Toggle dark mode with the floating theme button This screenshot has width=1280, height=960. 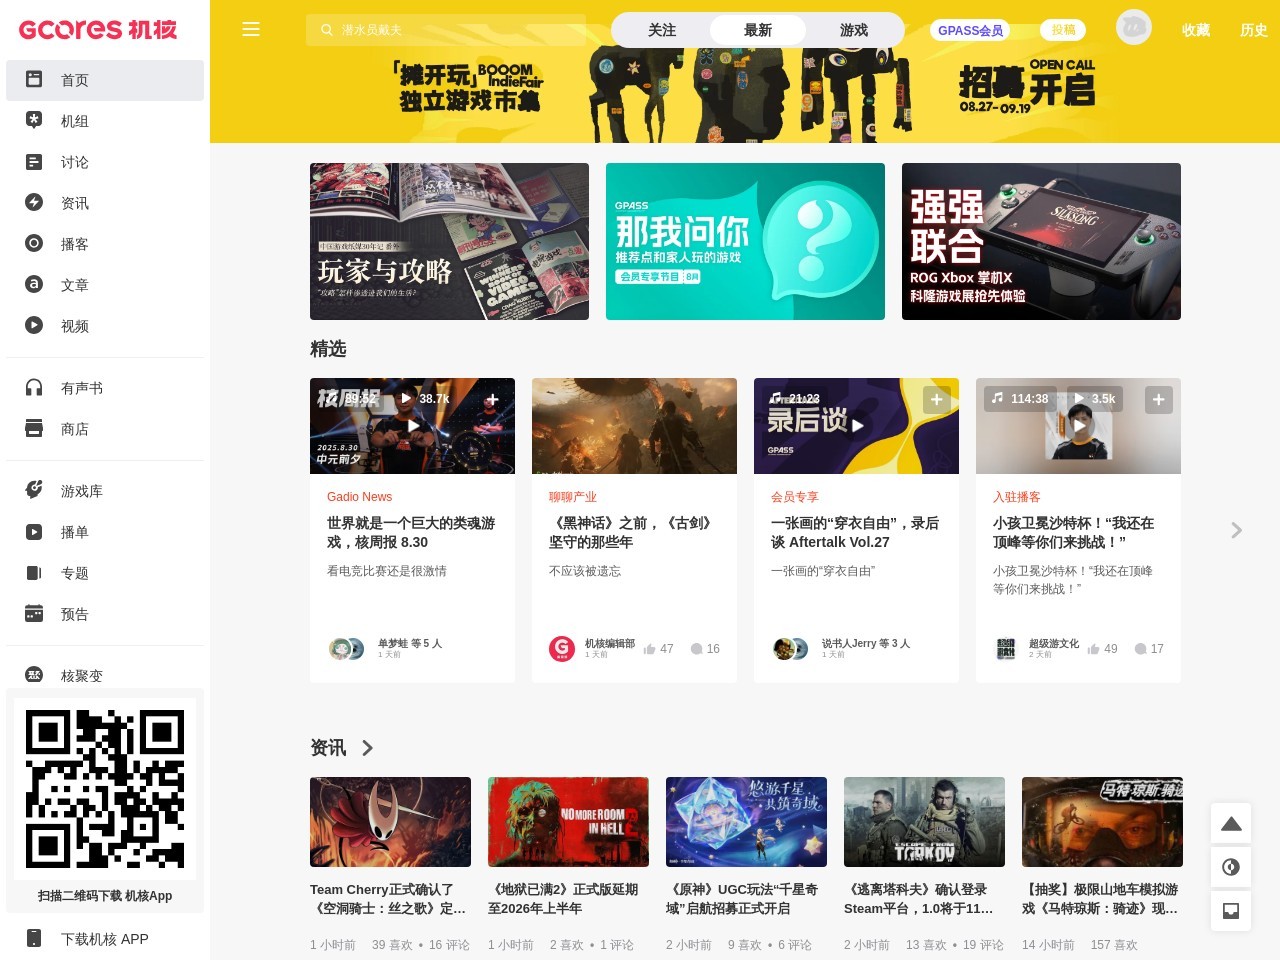[1231, 867]
